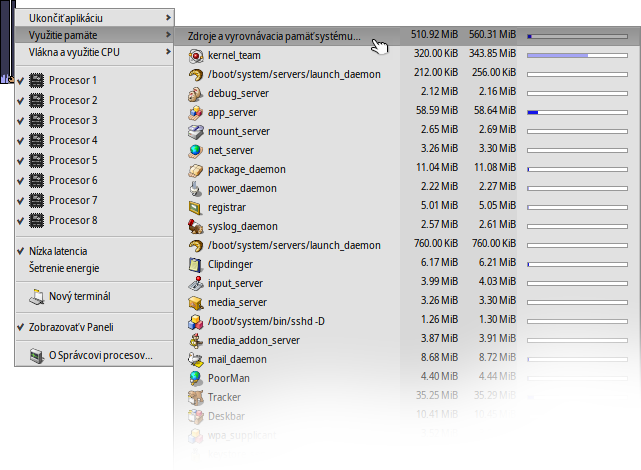641x470 pixels.
Task: Click the power_daemon icon
Action: click(x=196, y=188)
